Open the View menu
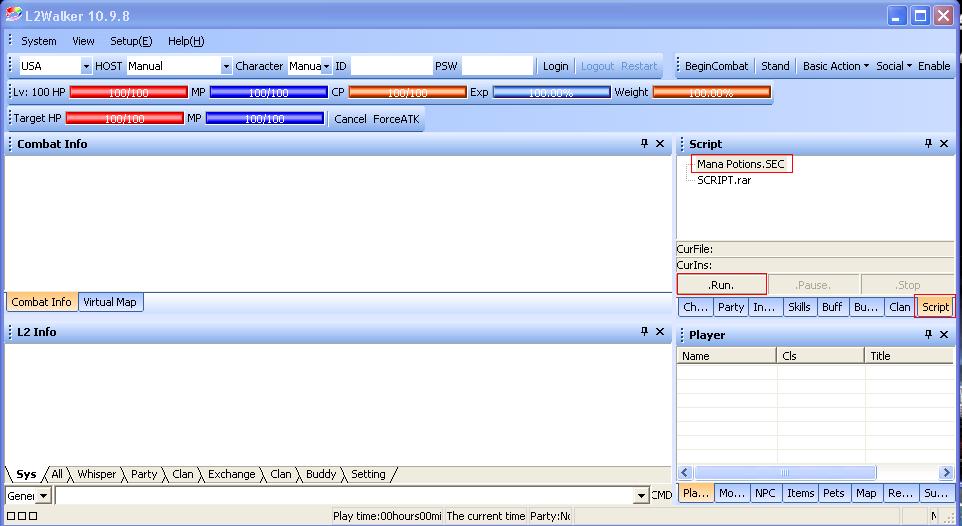This screenshot has width=962, height=526. click(83, 41)
